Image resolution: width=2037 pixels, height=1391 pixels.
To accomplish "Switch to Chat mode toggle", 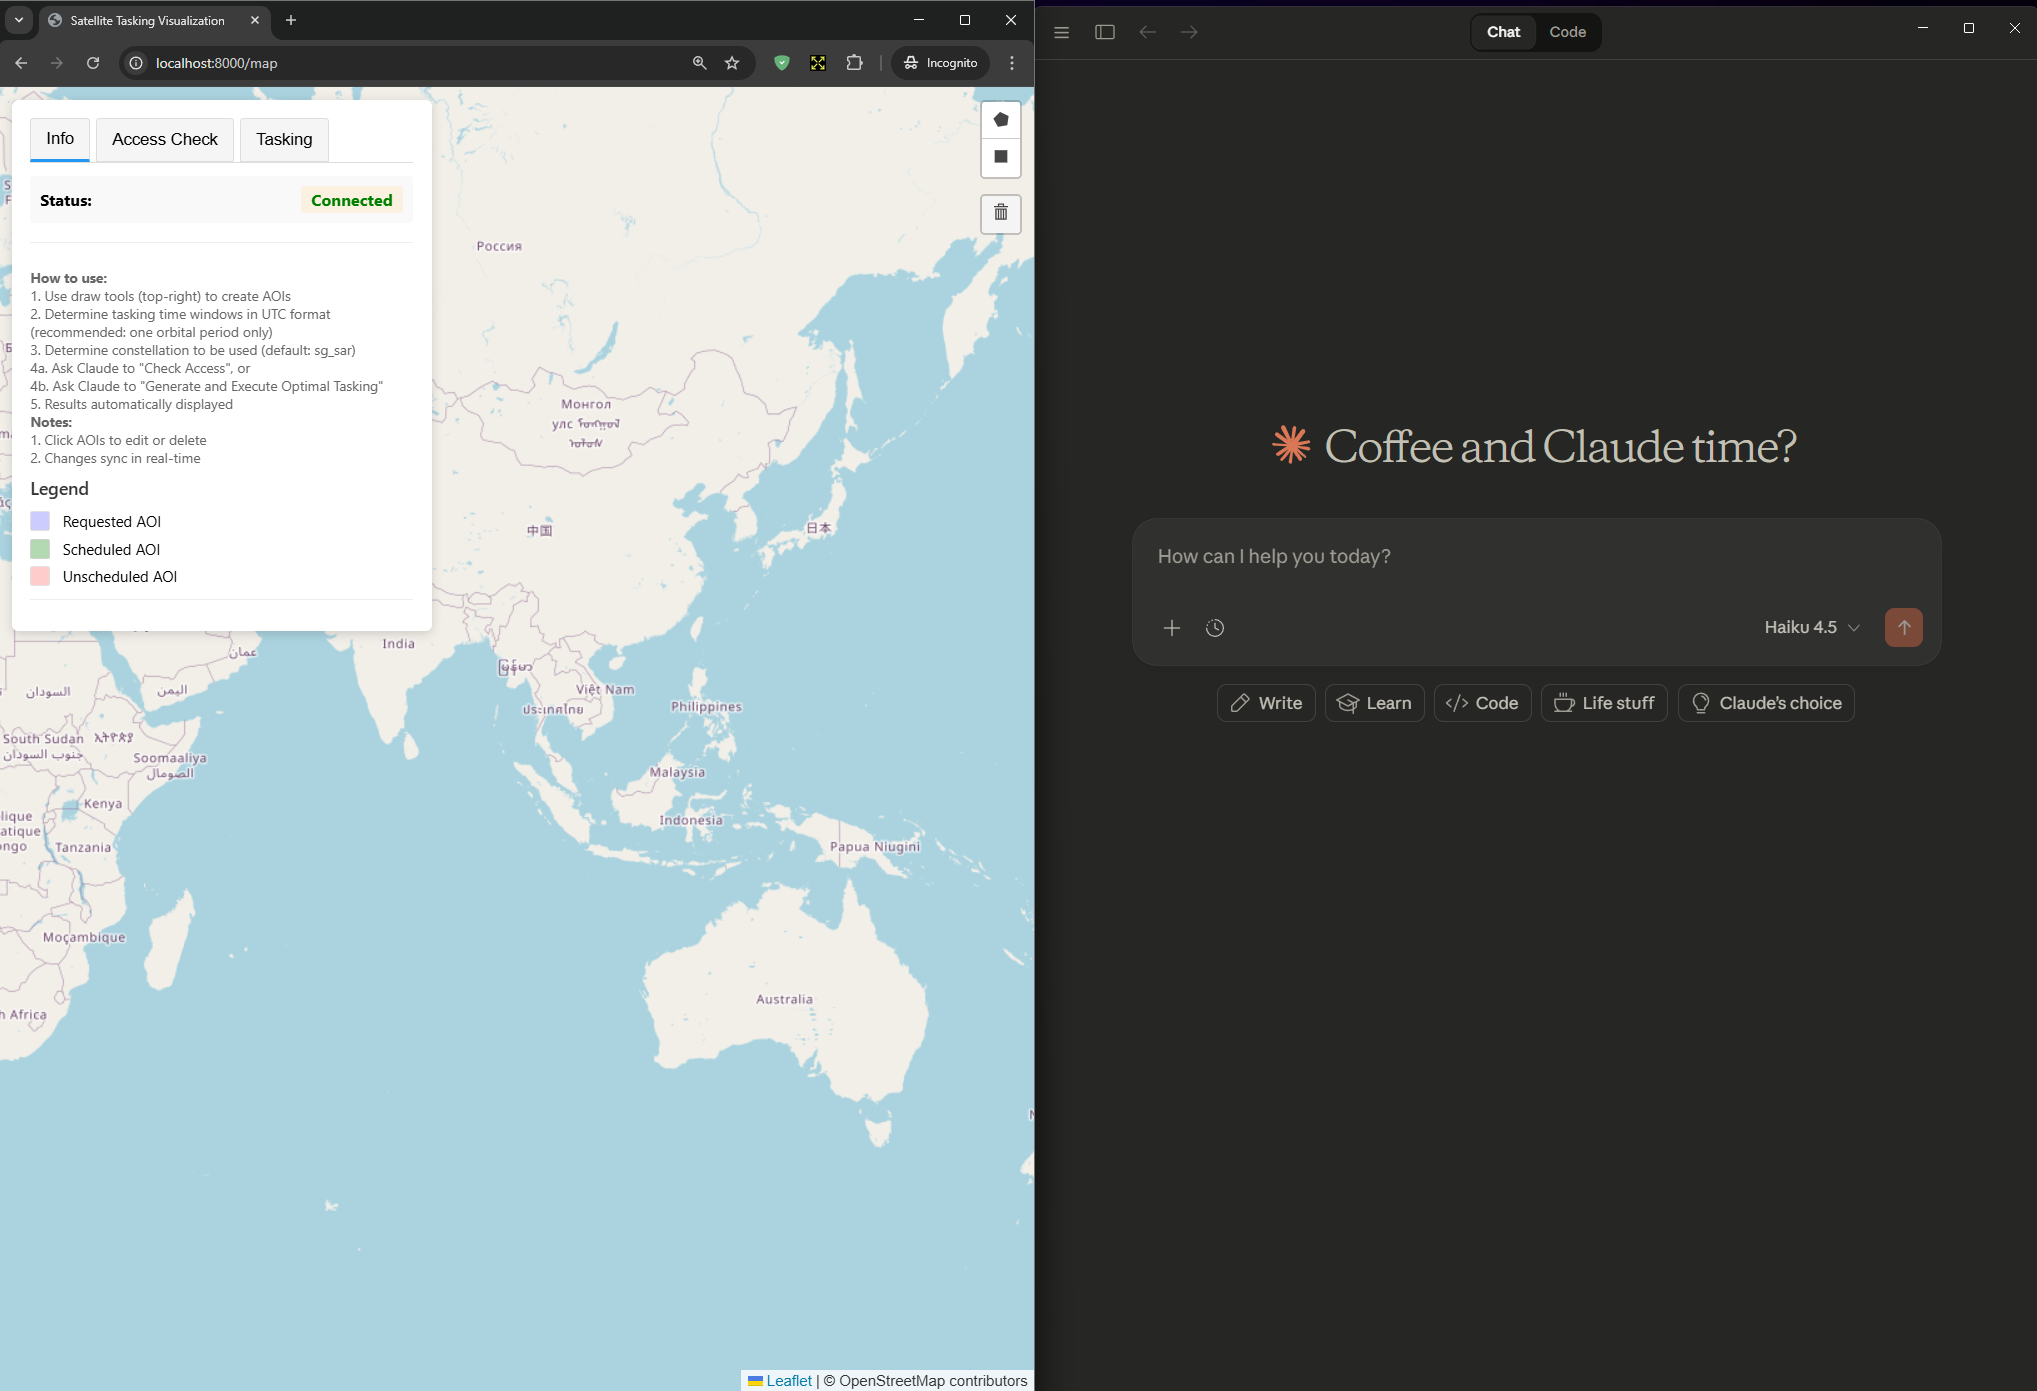I will pyautogui.click(x=1503, y=32).
